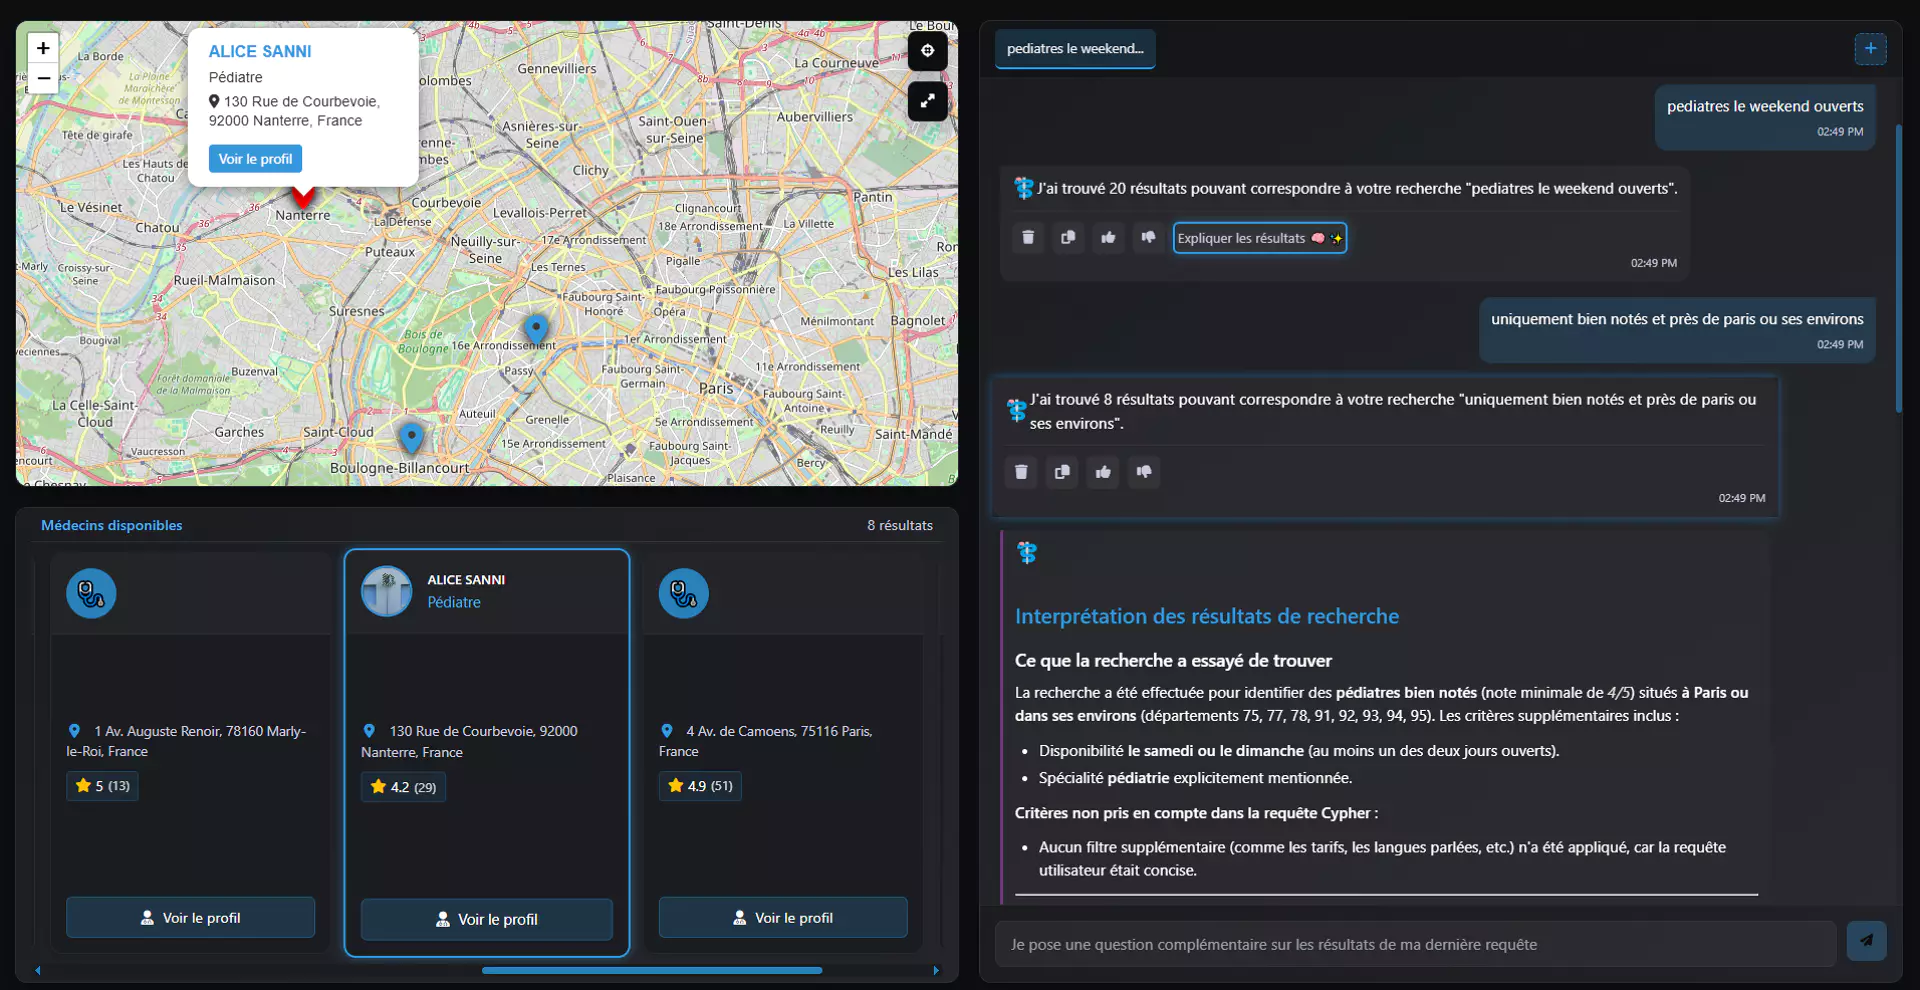Expand map to fullscreen
The width and height of the screenshot is (1920, 990).
pos(927,101)
